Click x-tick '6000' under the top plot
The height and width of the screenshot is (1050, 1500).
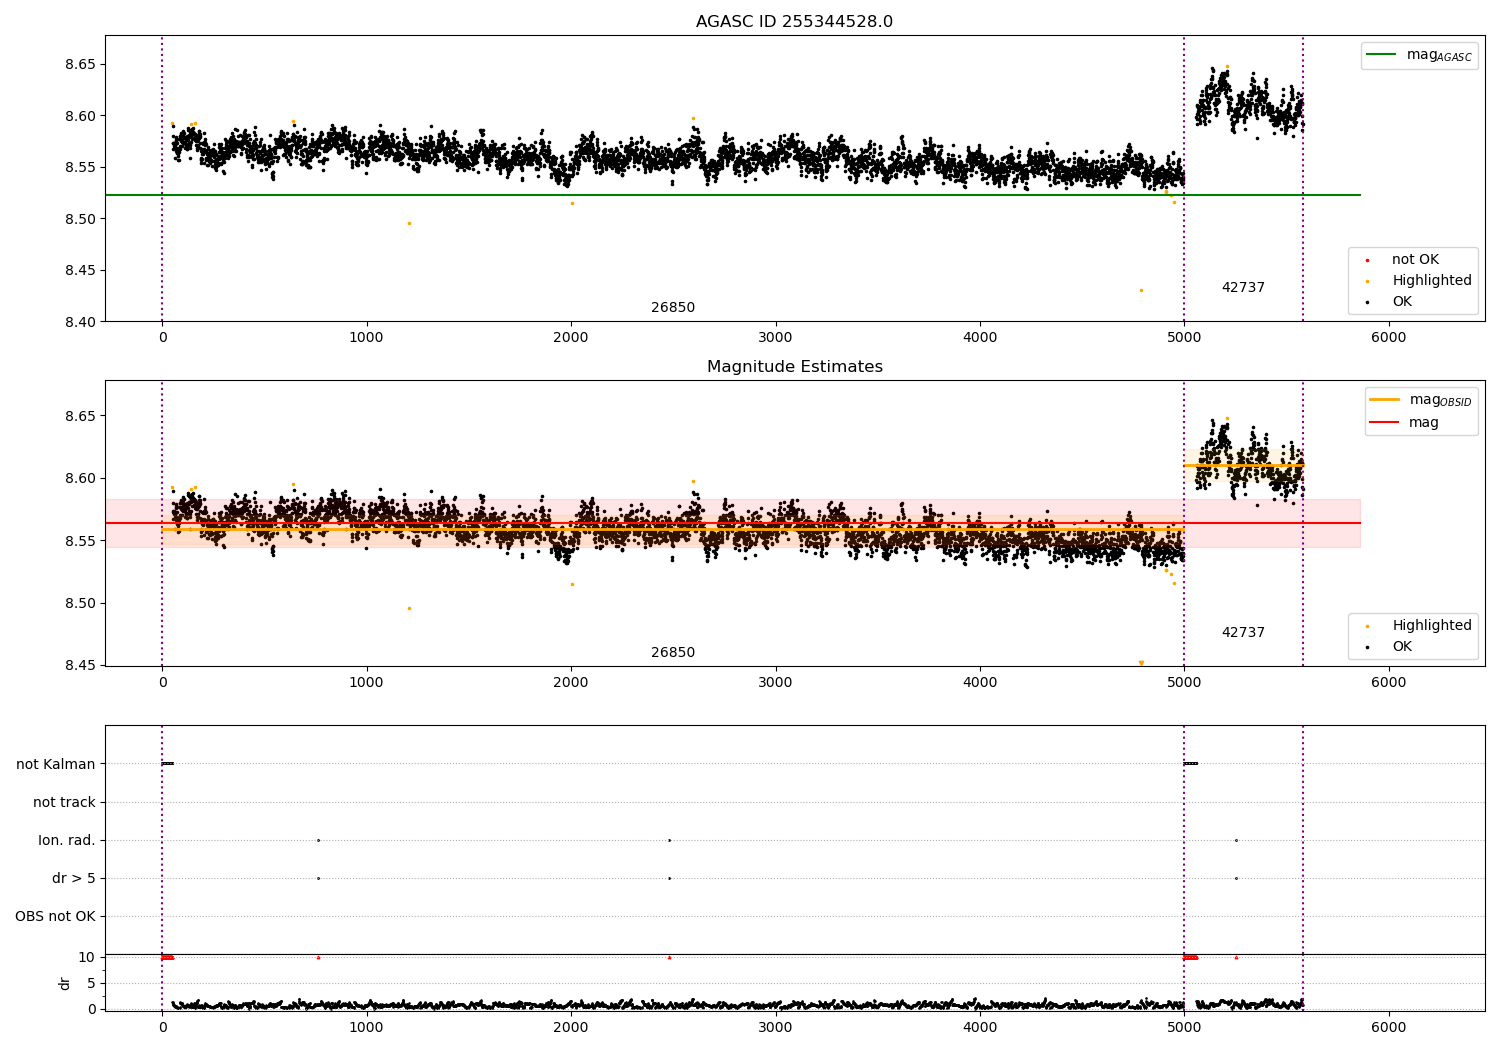[1388, 338]
